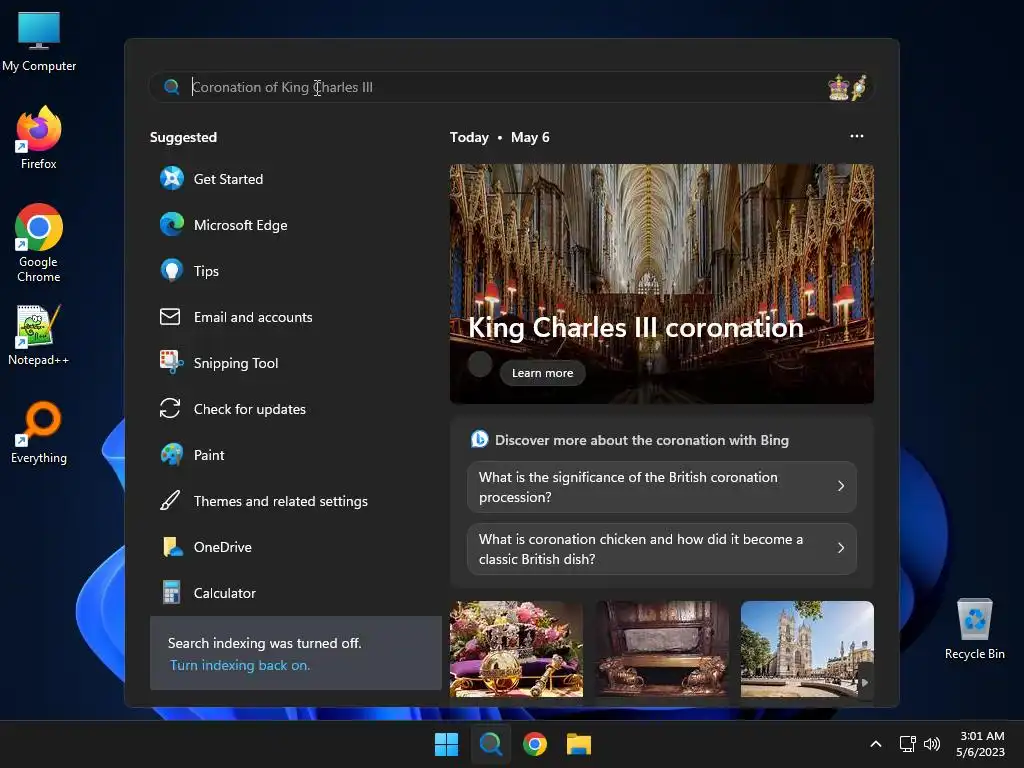1024x768 pixels.
Task: Click 'Suggested' heading text
Action: 183,137
